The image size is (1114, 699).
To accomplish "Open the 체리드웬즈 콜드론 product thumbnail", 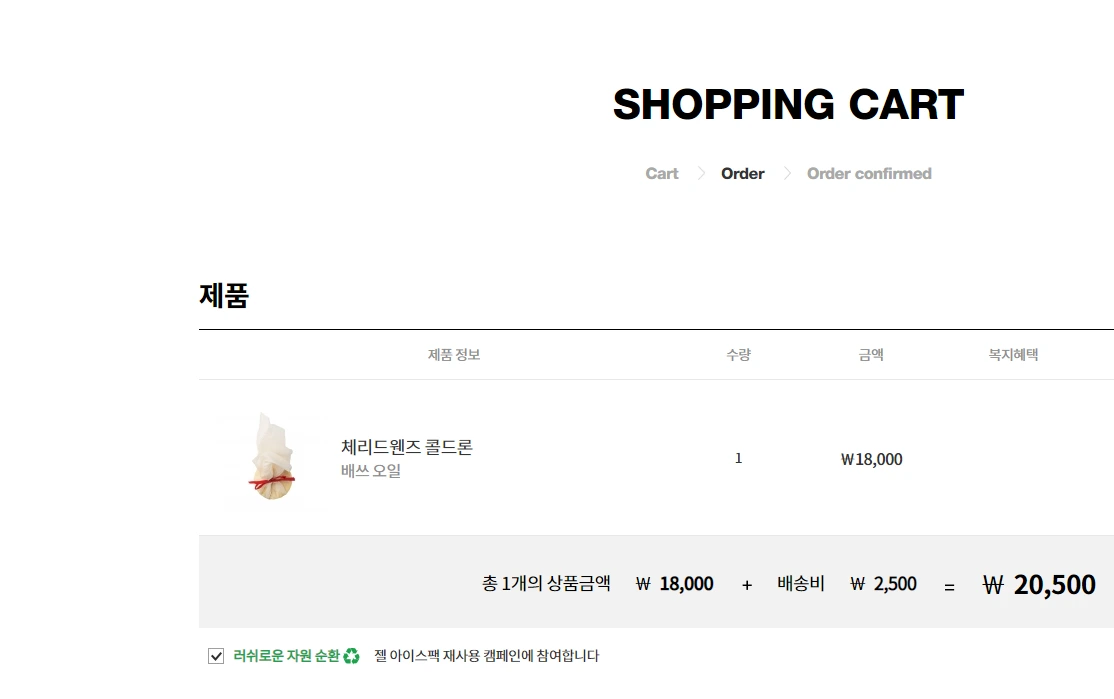I will [270, 457].
